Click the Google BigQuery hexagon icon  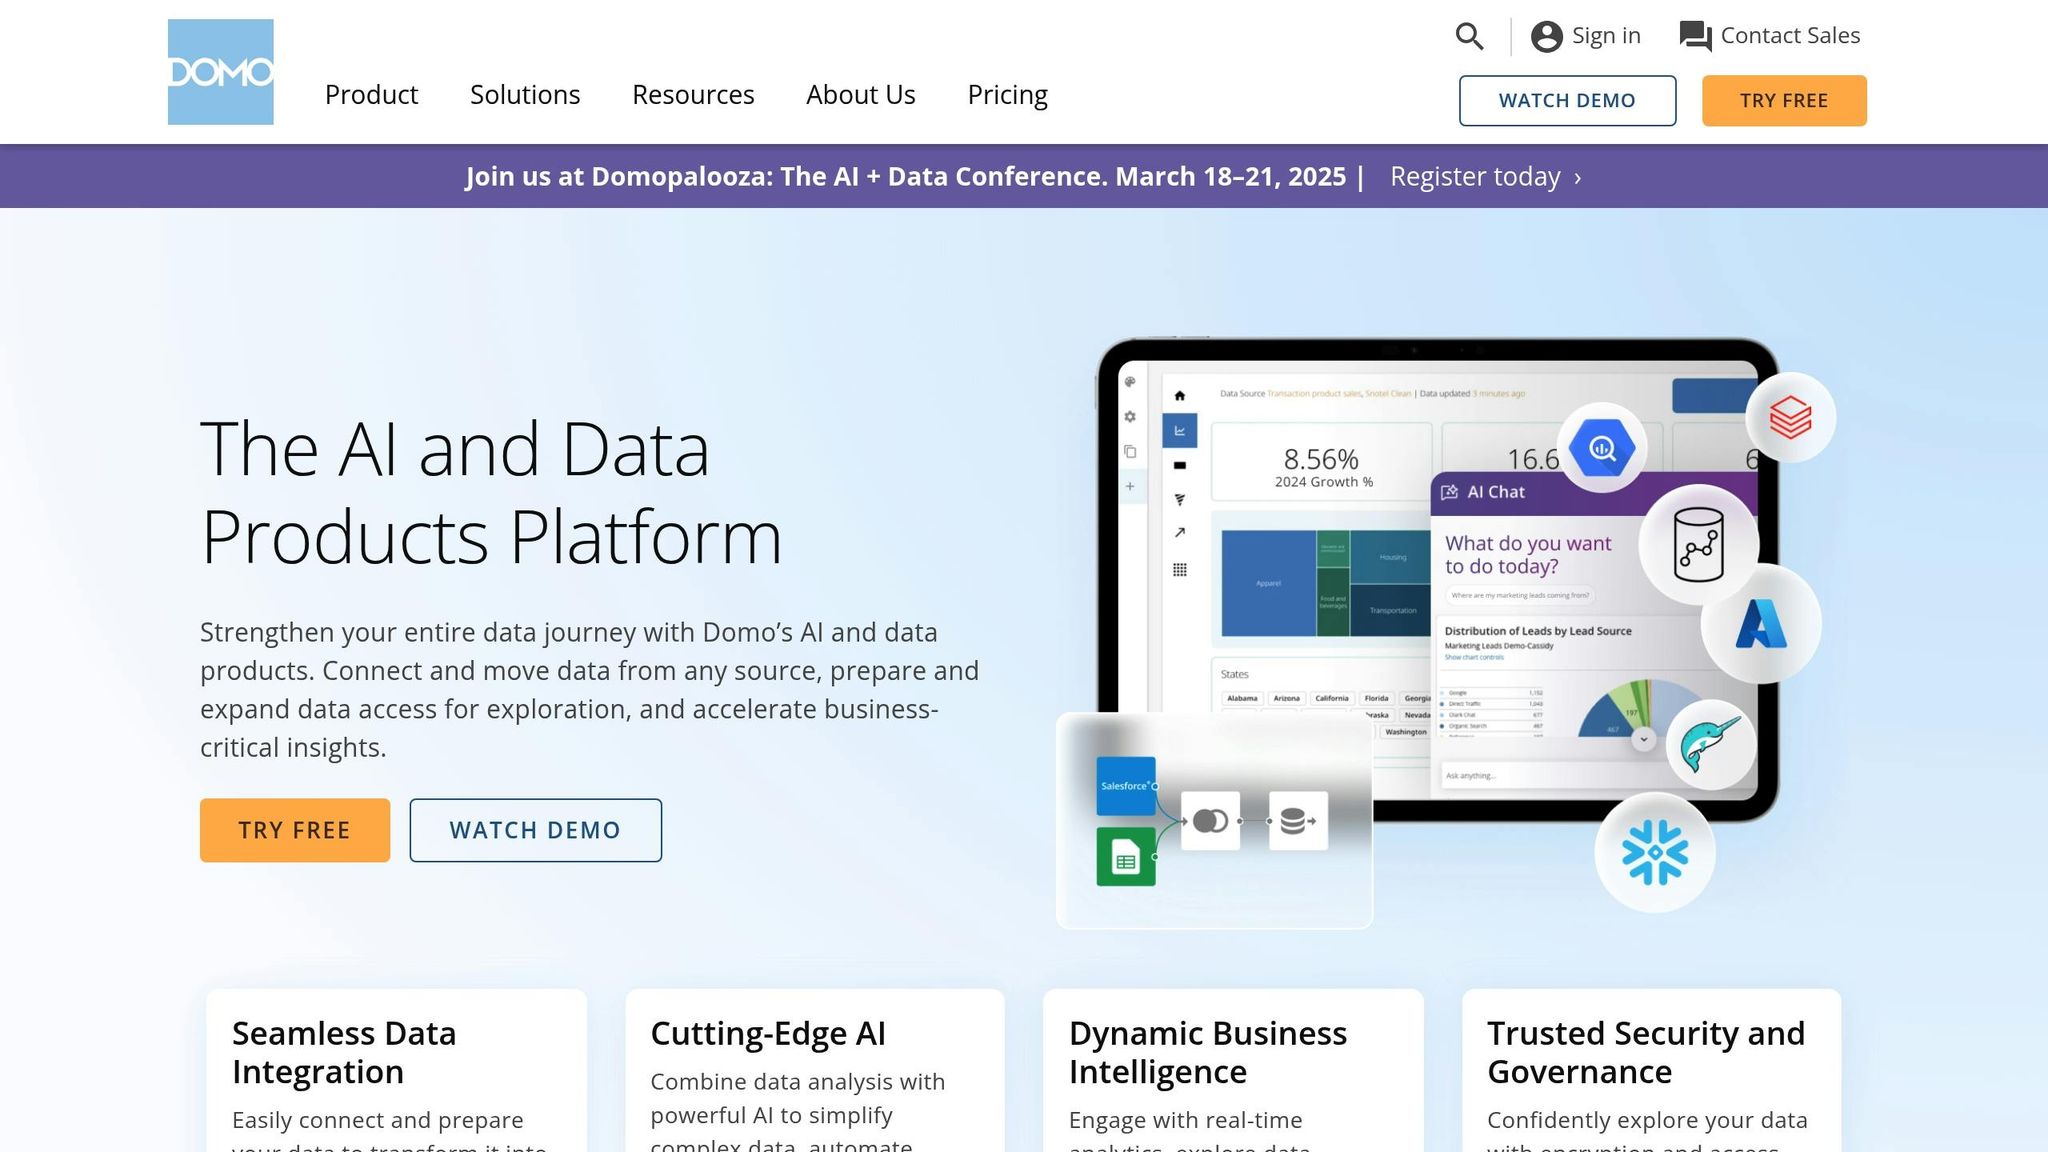click(1602, 448)
